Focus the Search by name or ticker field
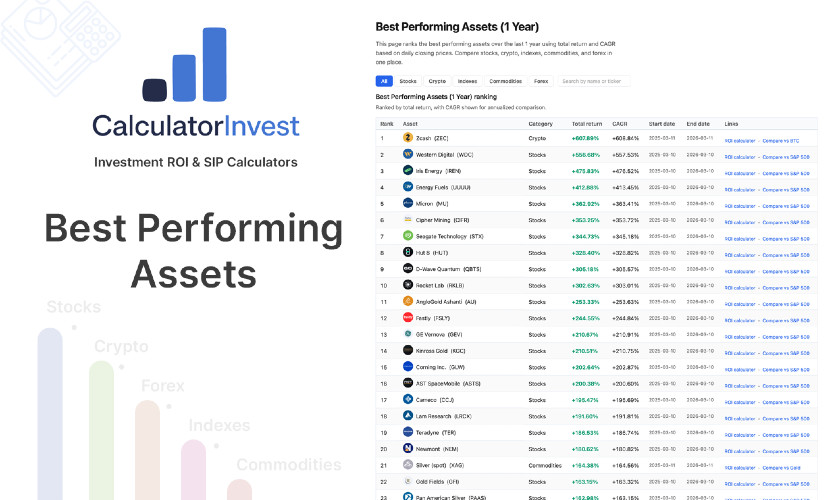The width and height of the screenshot is (836, 500). 593,81
